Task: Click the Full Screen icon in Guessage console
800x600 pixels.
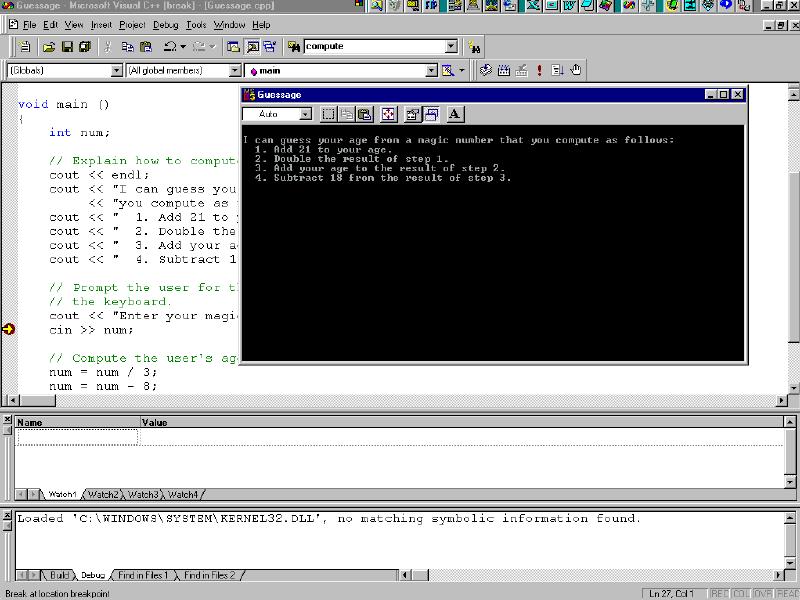Action: coord(389,114)
